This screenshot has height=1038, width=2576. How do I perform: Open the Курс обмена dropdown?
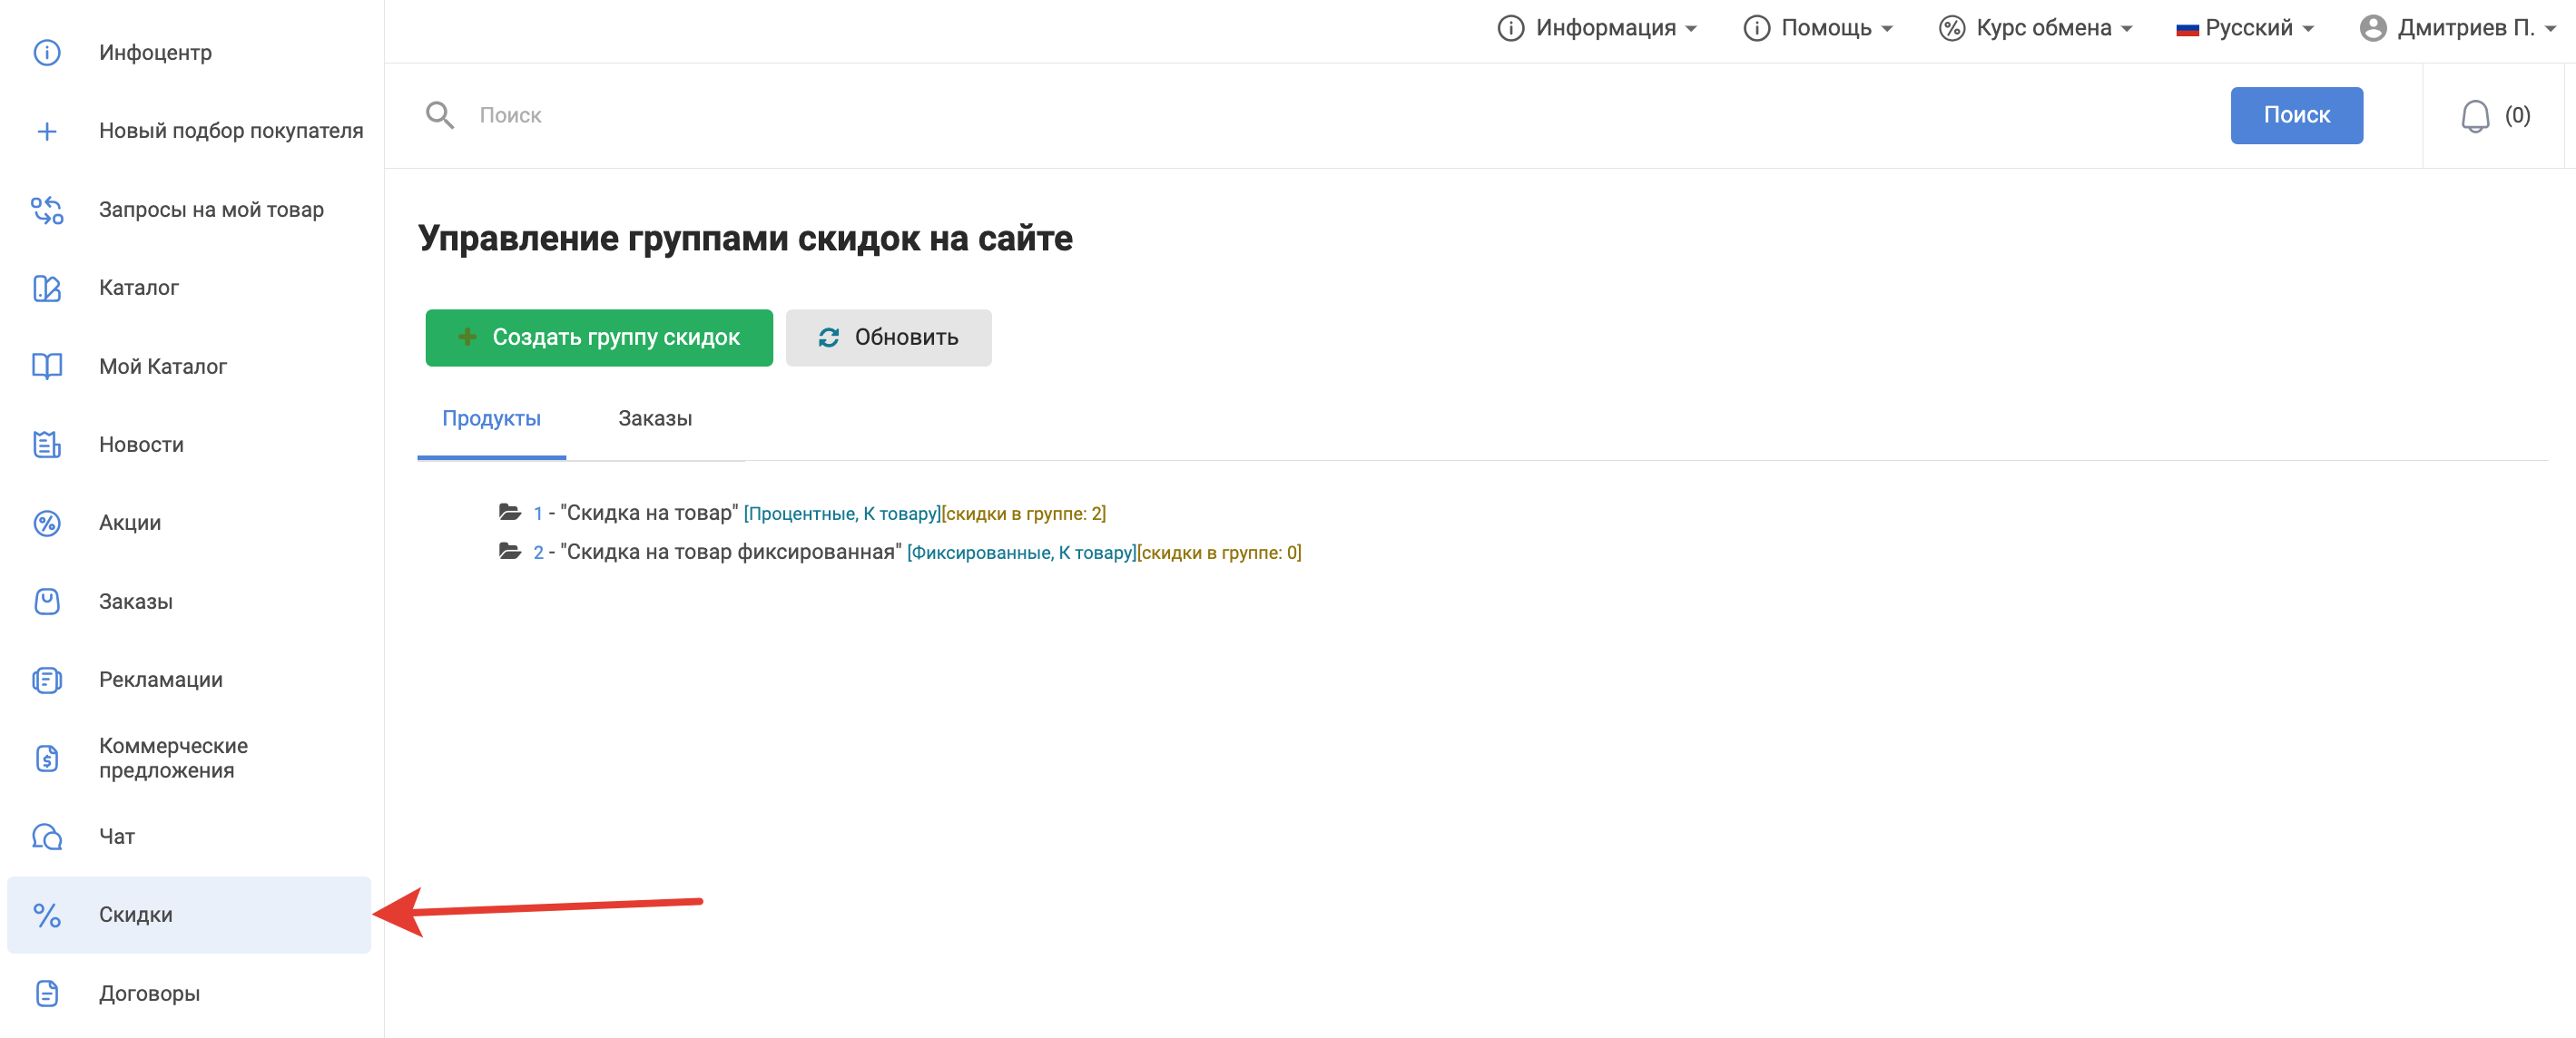(x=2035, y=28)
